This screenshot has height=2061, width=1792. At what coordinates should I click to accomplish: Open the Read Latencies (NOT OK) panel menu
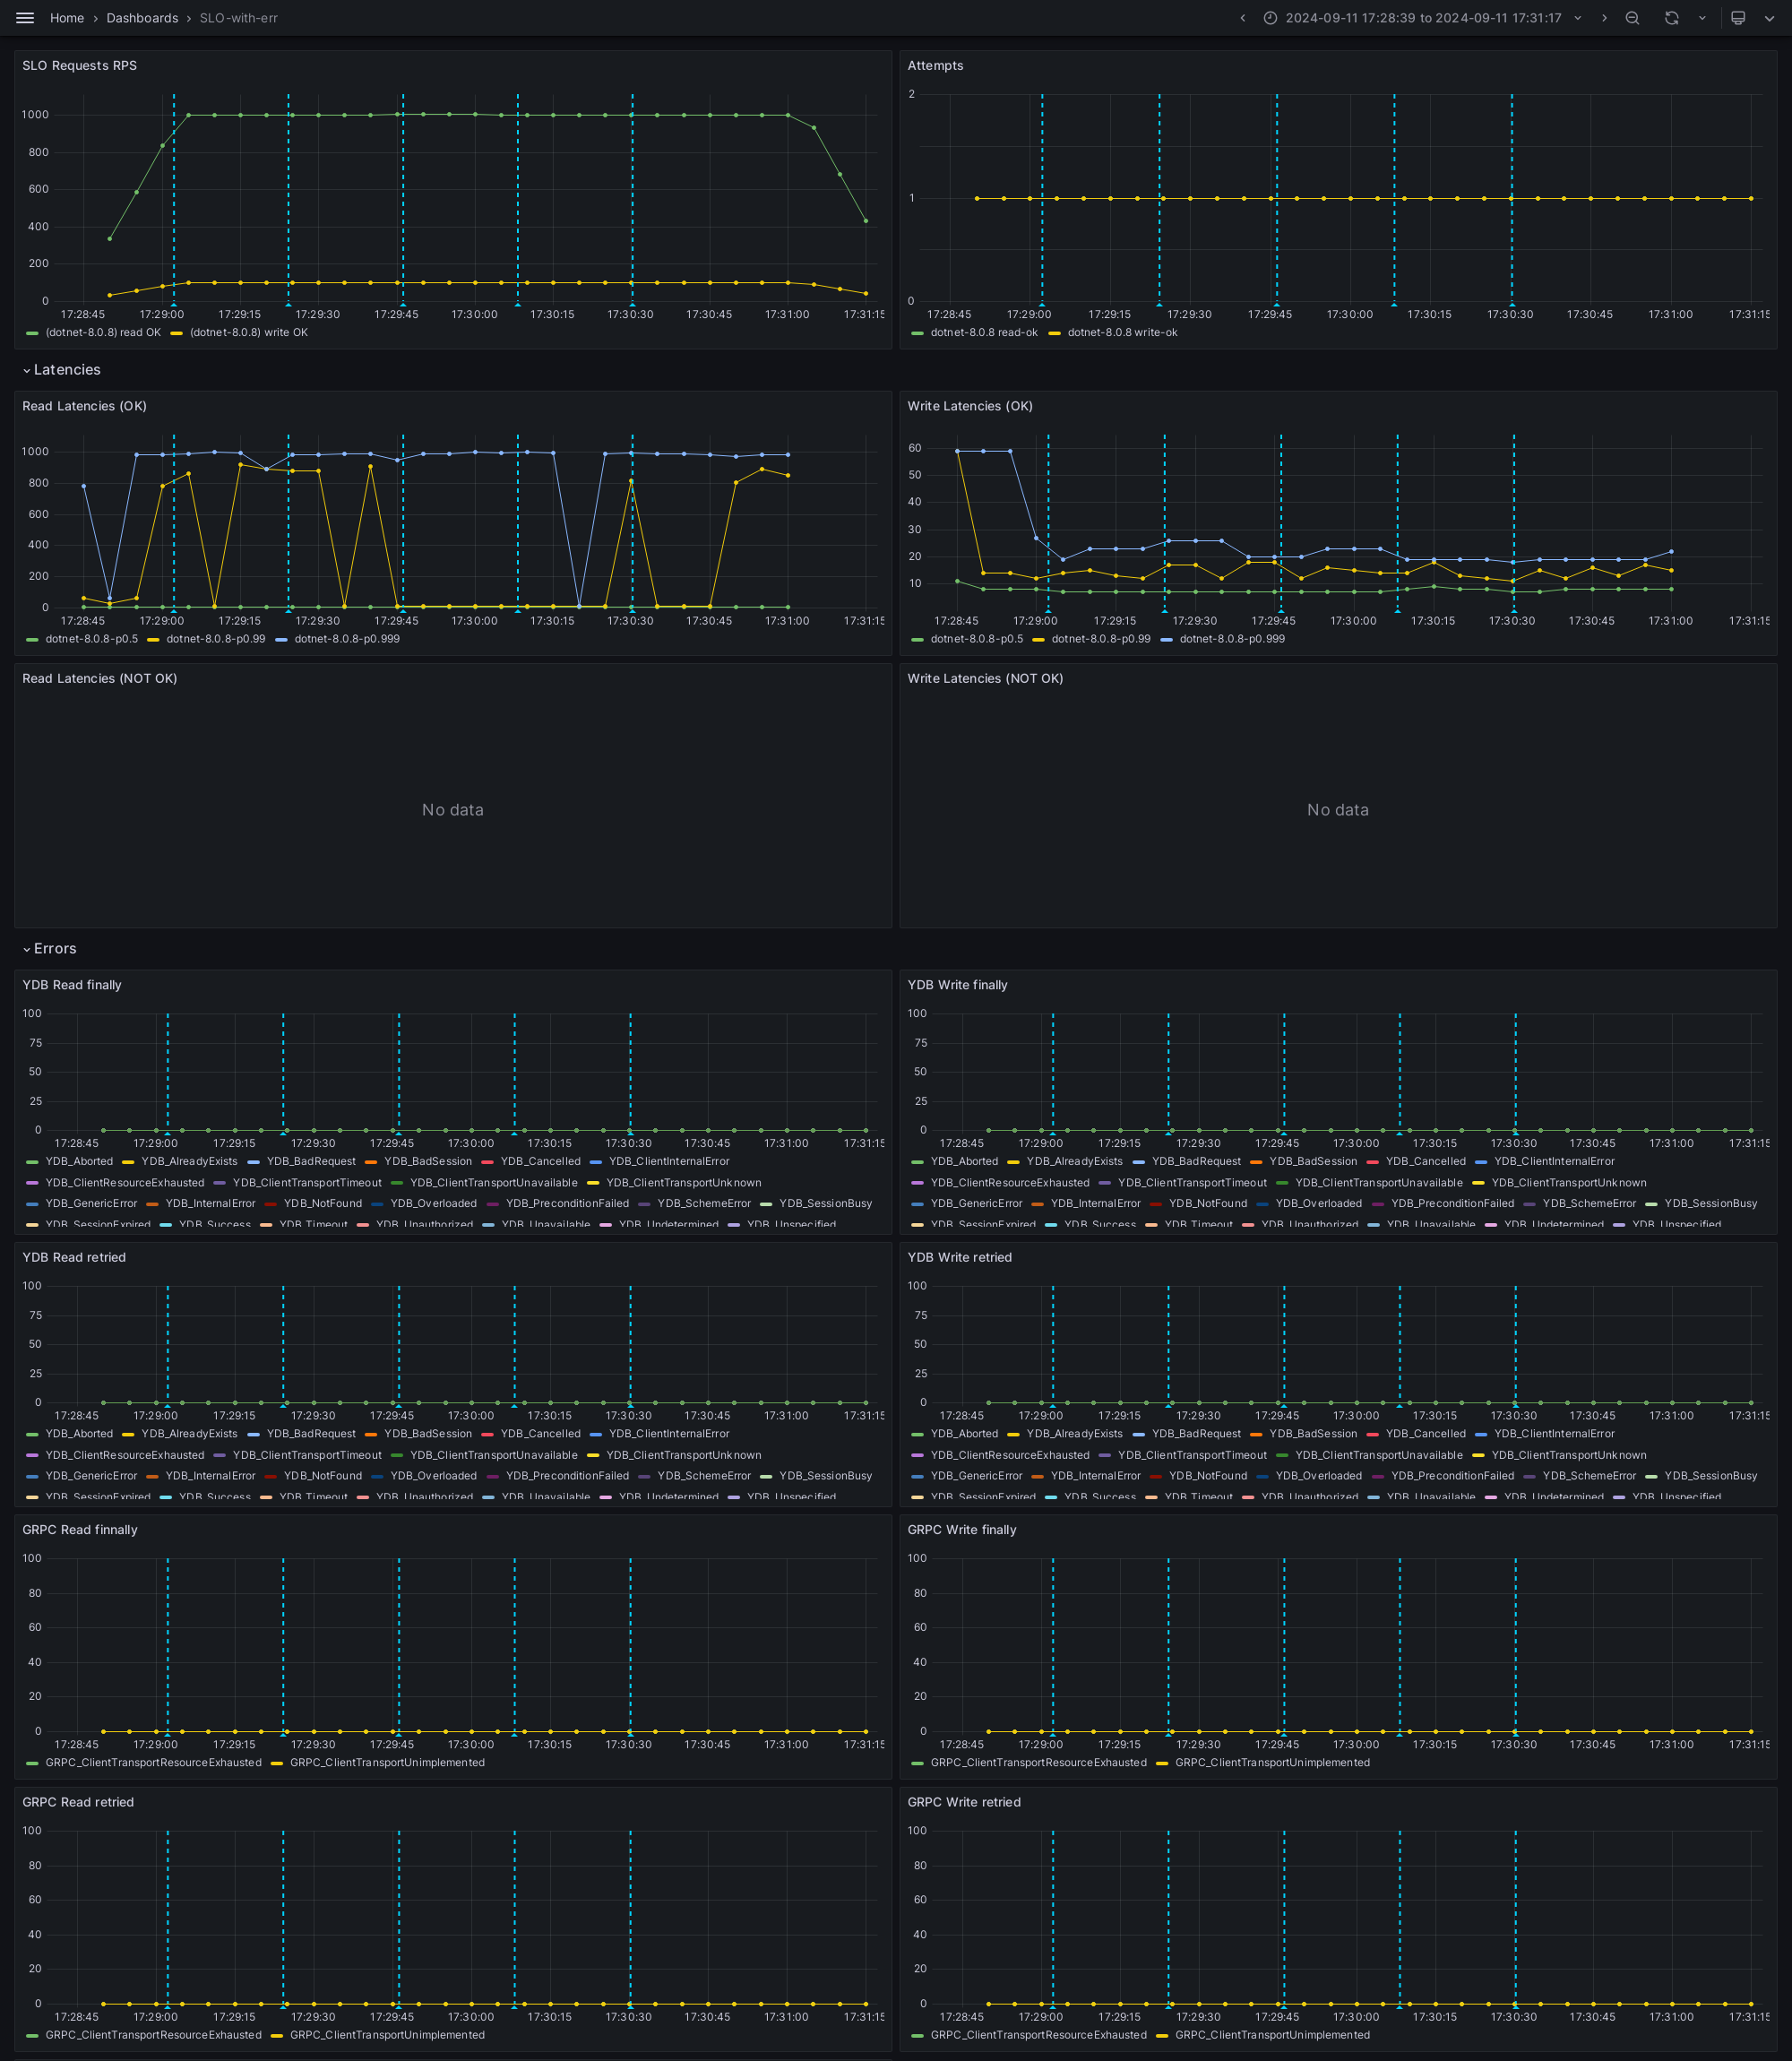coord(100,678)
